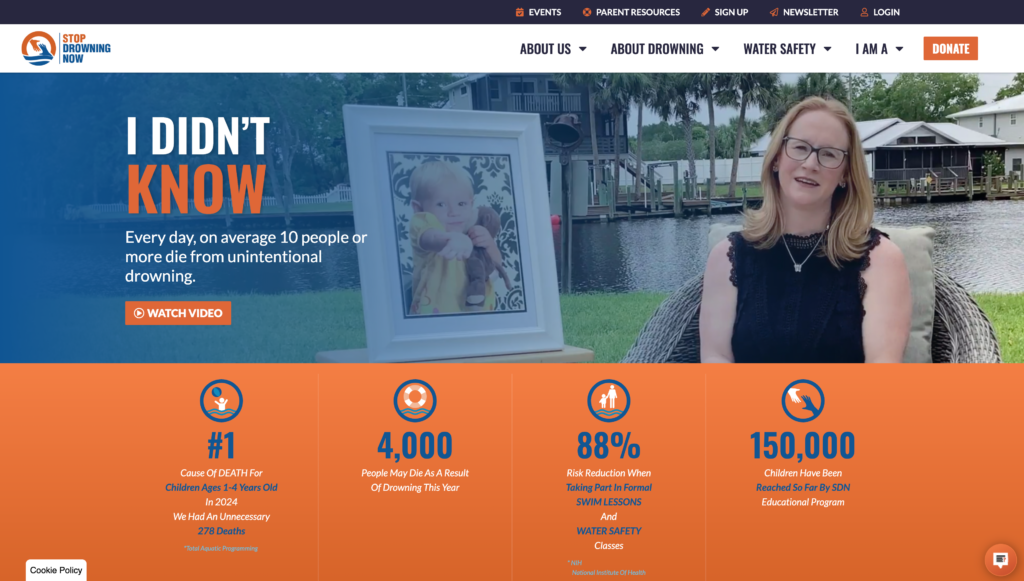Click the reaching hand icon above 150,000
Screen dimensions: 1024x581
802,401
